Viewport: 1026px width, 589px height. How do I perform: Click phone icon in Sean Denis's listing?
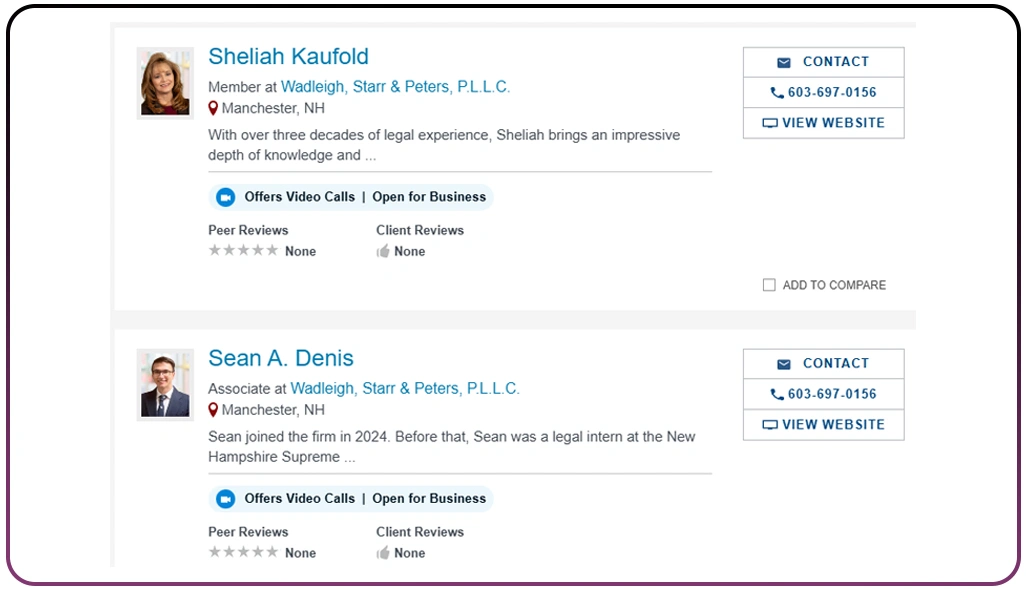(777, 395)
